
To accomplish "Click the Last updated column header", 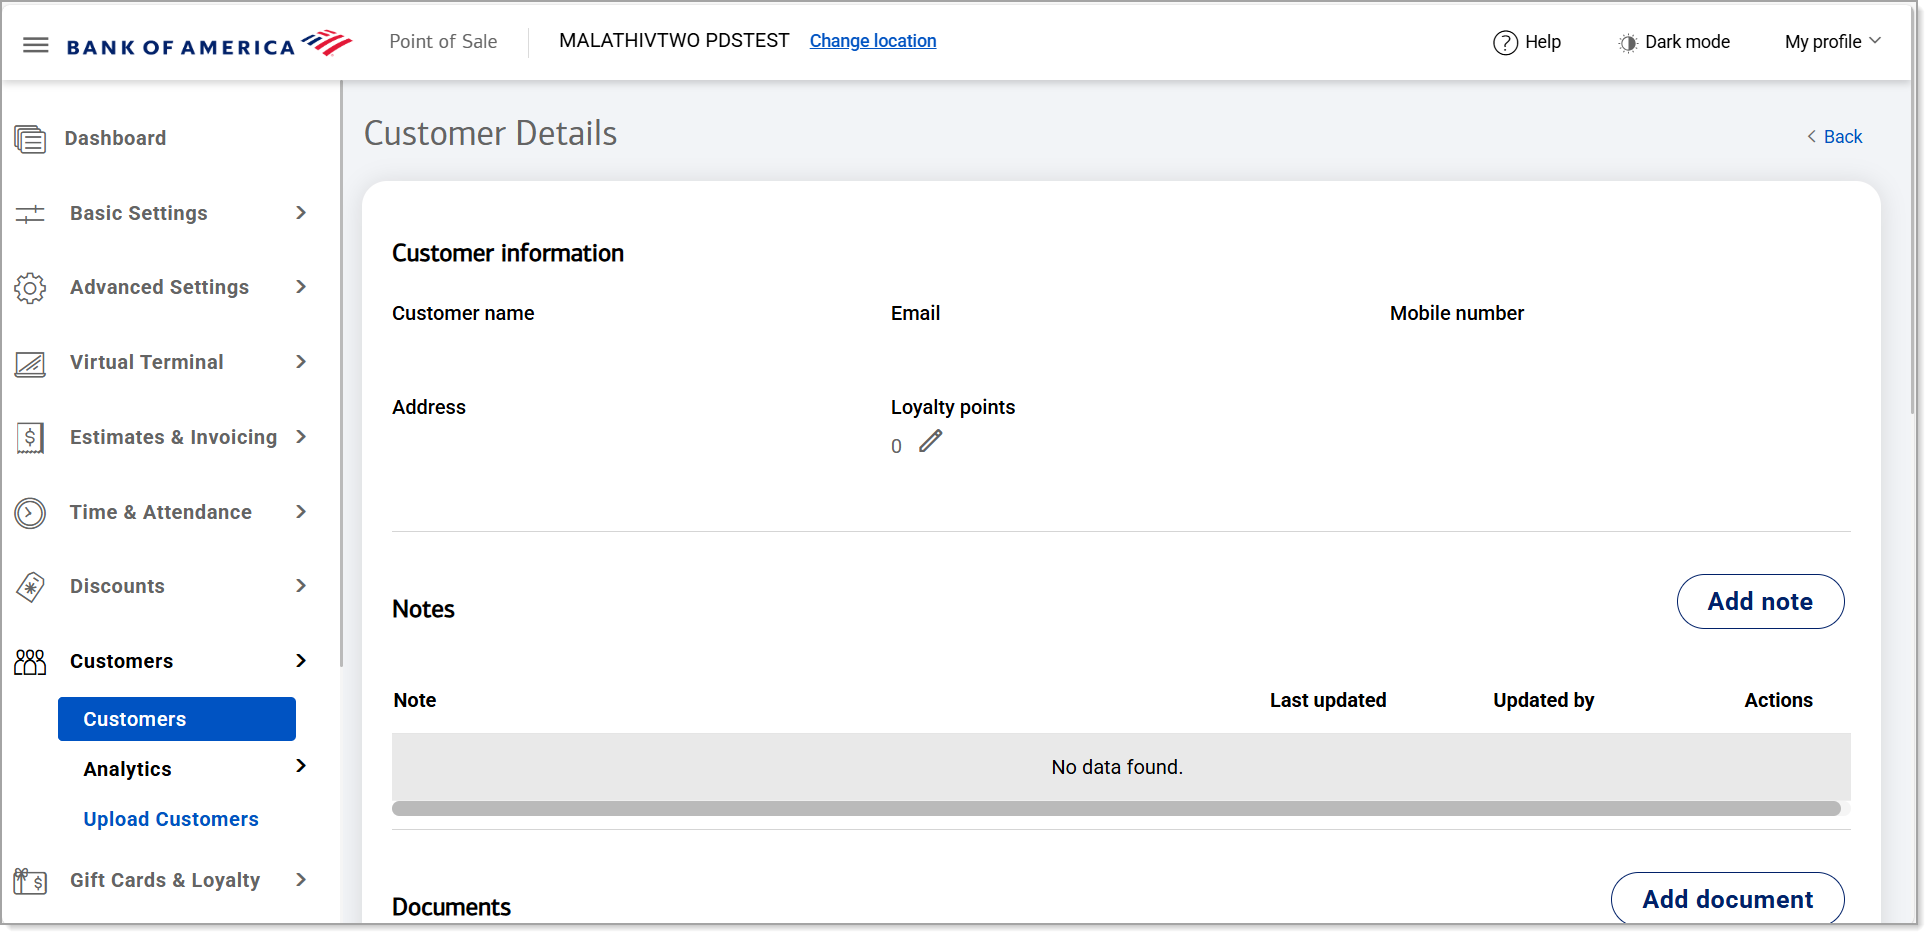I will (x=1328, y=701).
